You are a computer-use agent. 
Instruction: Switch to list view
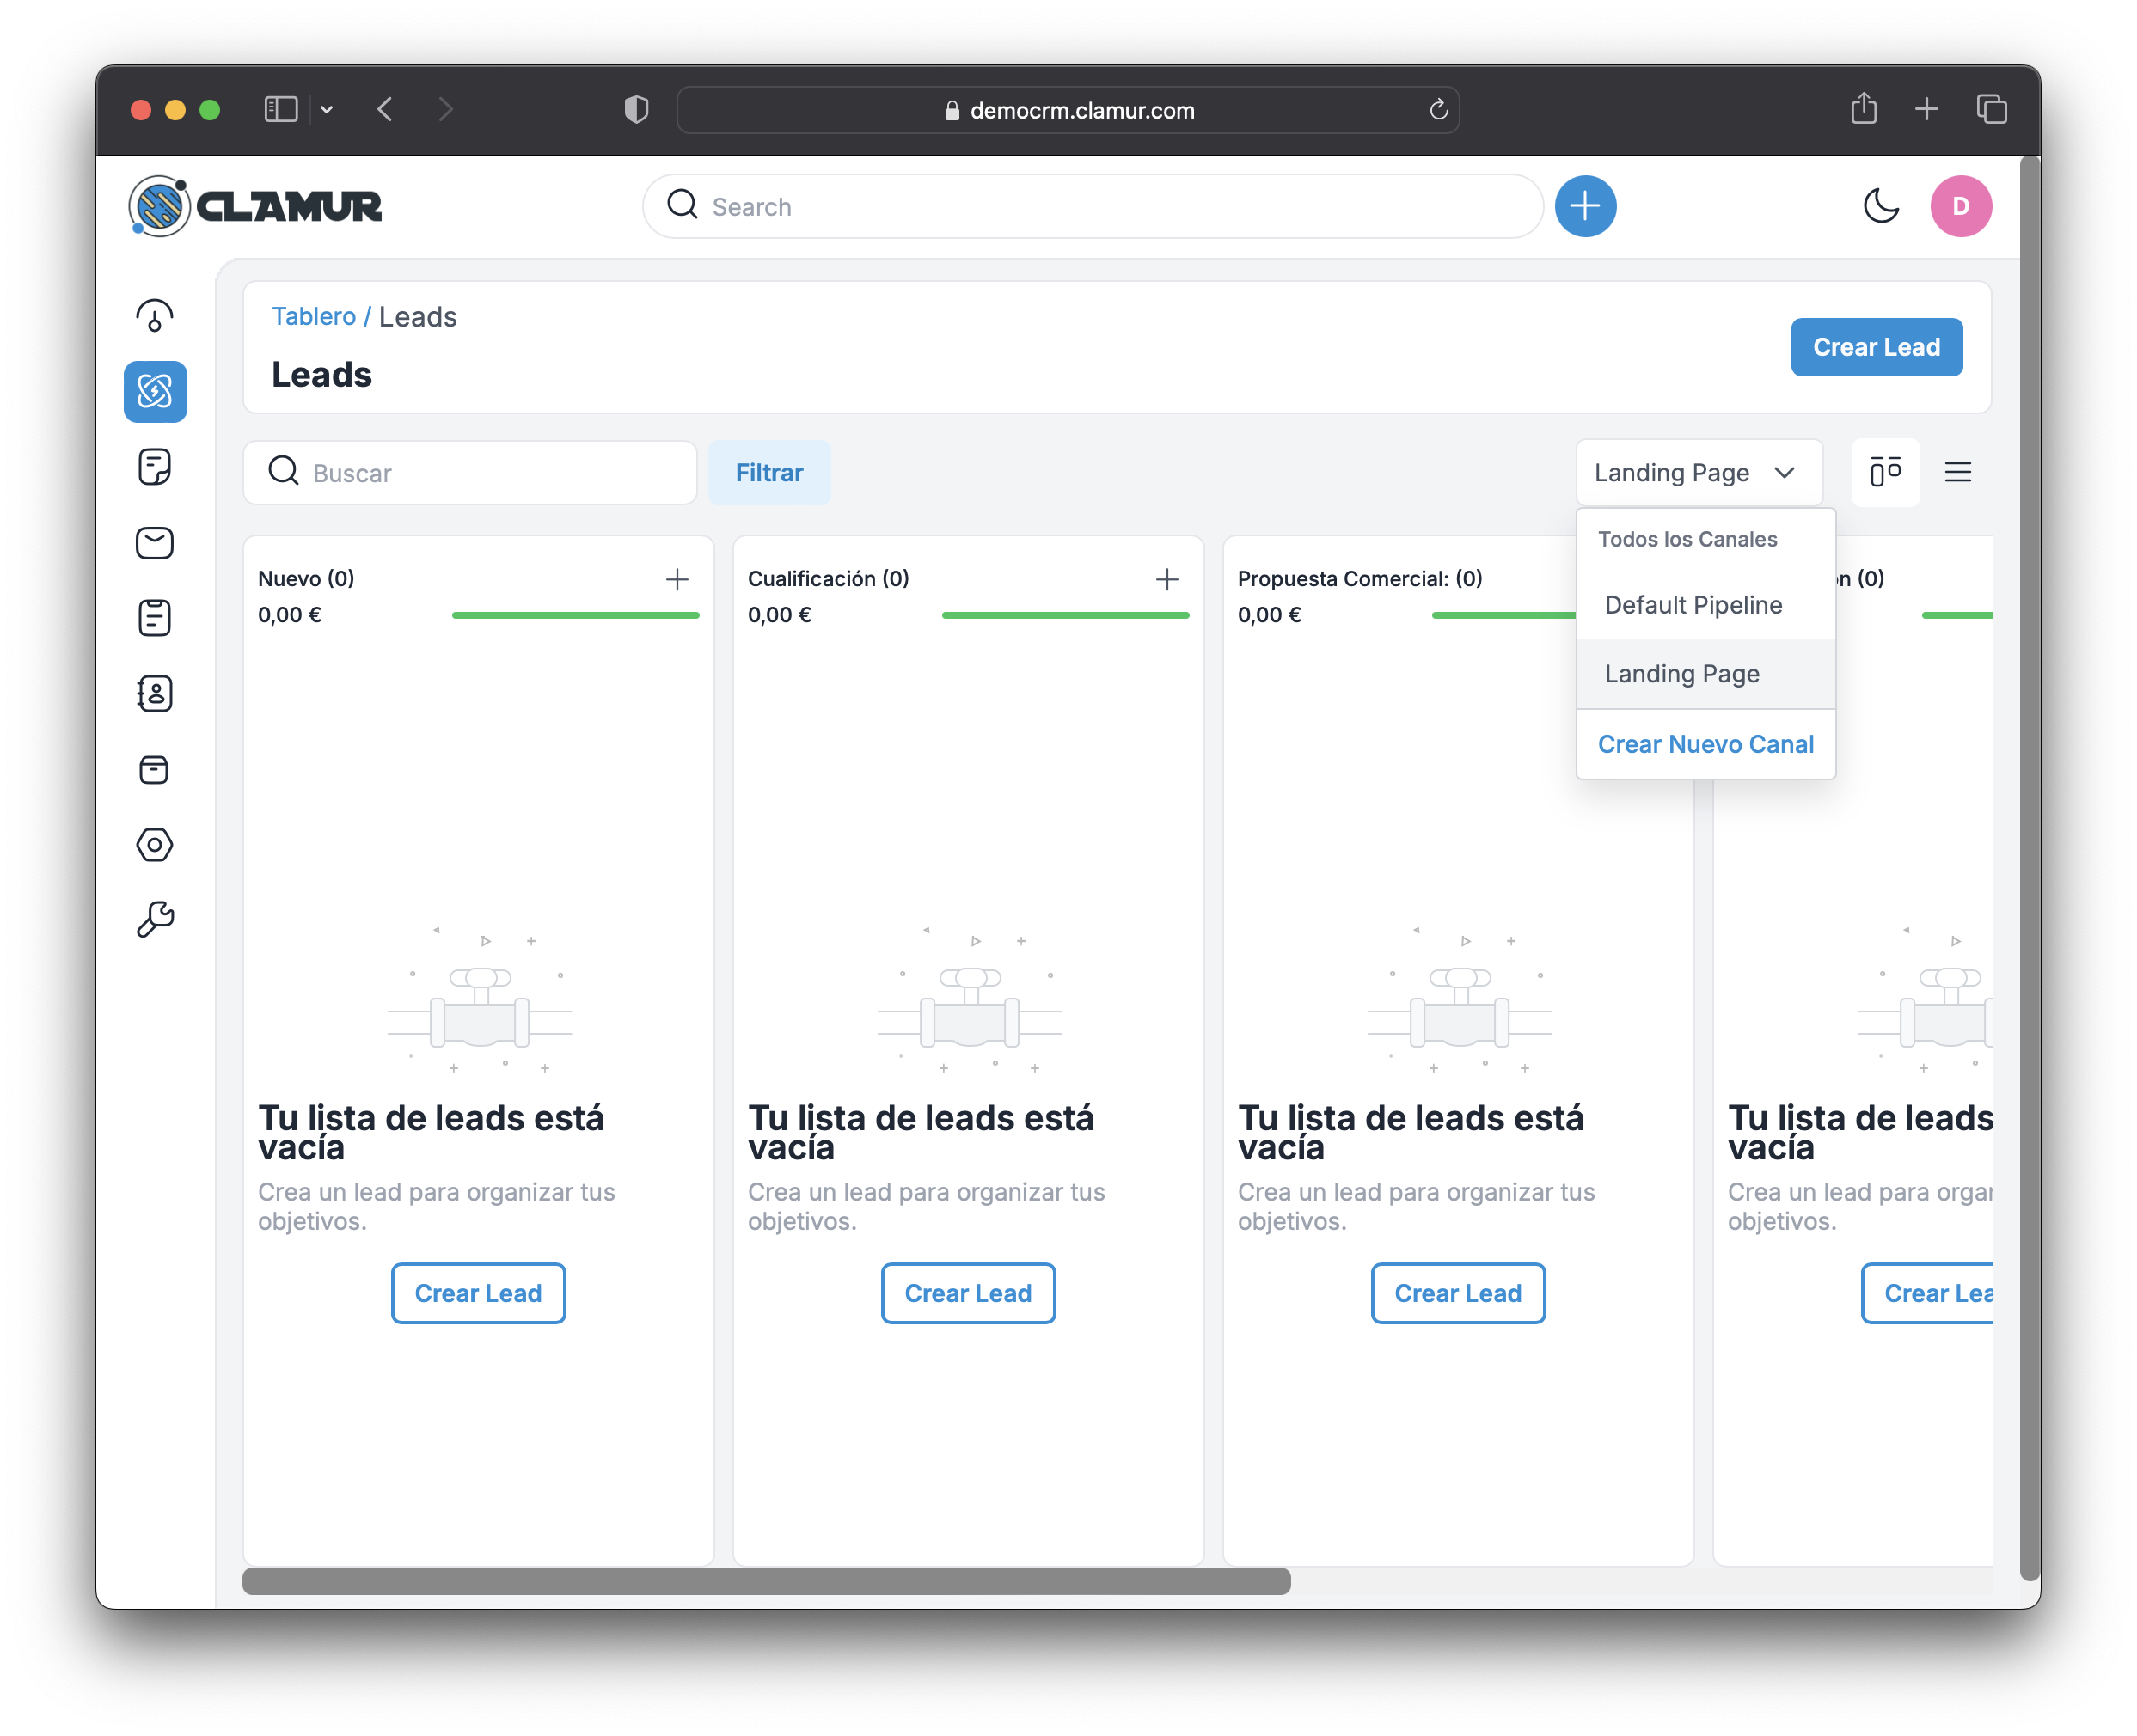tap(1958, 472)
